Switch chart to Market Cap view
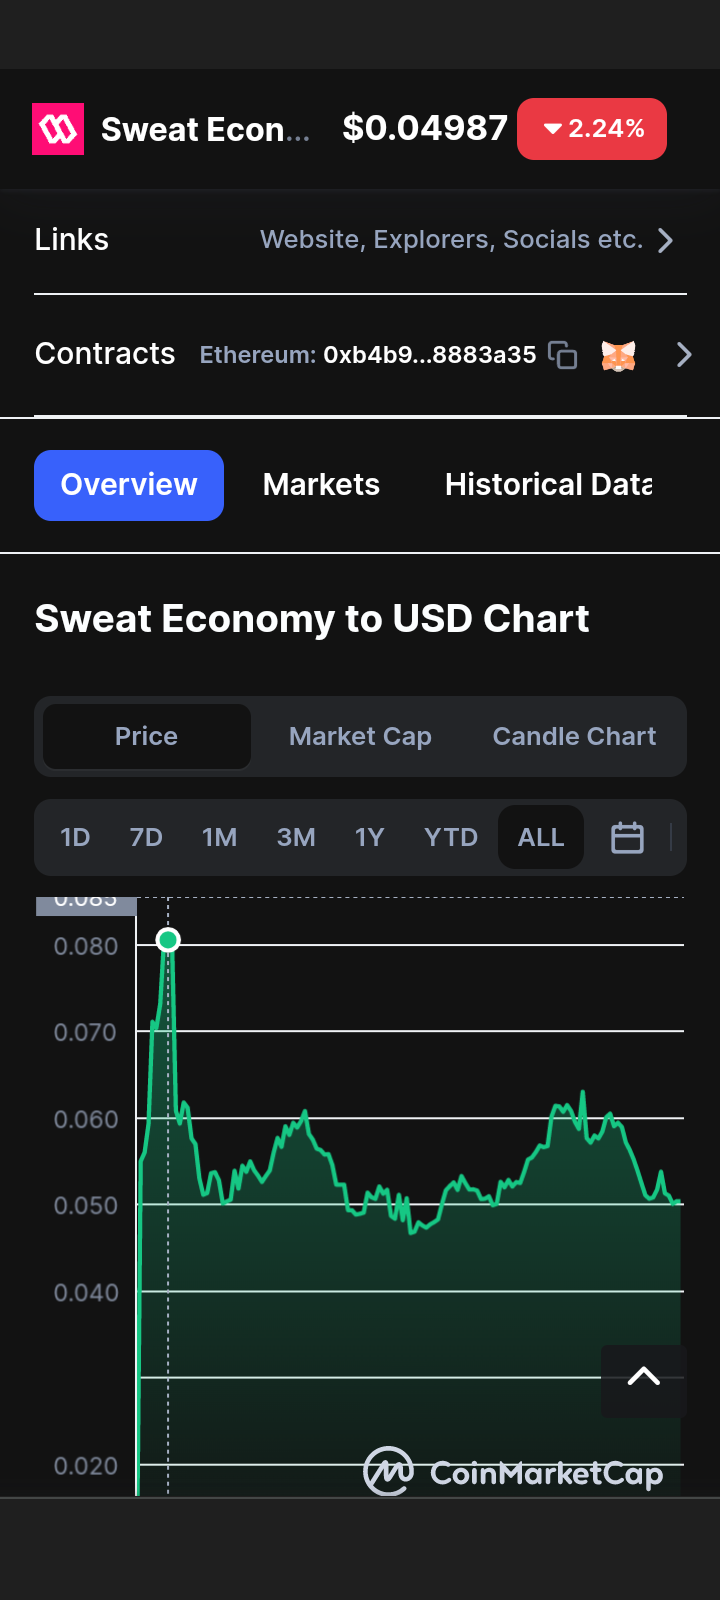The width and height of the screenshot is (720, 1600). point(360,736)
